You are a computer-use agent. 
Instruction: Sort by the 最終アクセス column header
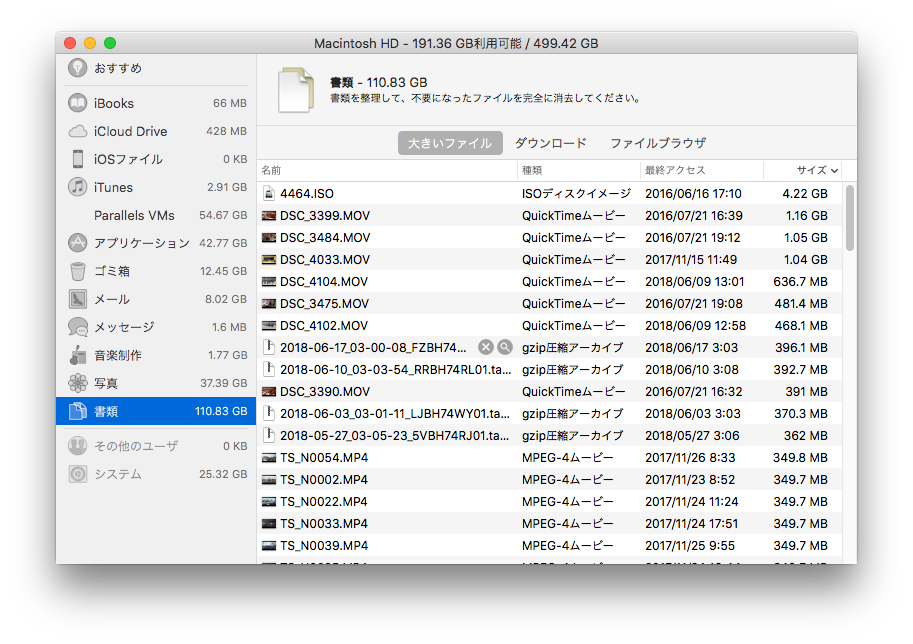tap(702, 170)
